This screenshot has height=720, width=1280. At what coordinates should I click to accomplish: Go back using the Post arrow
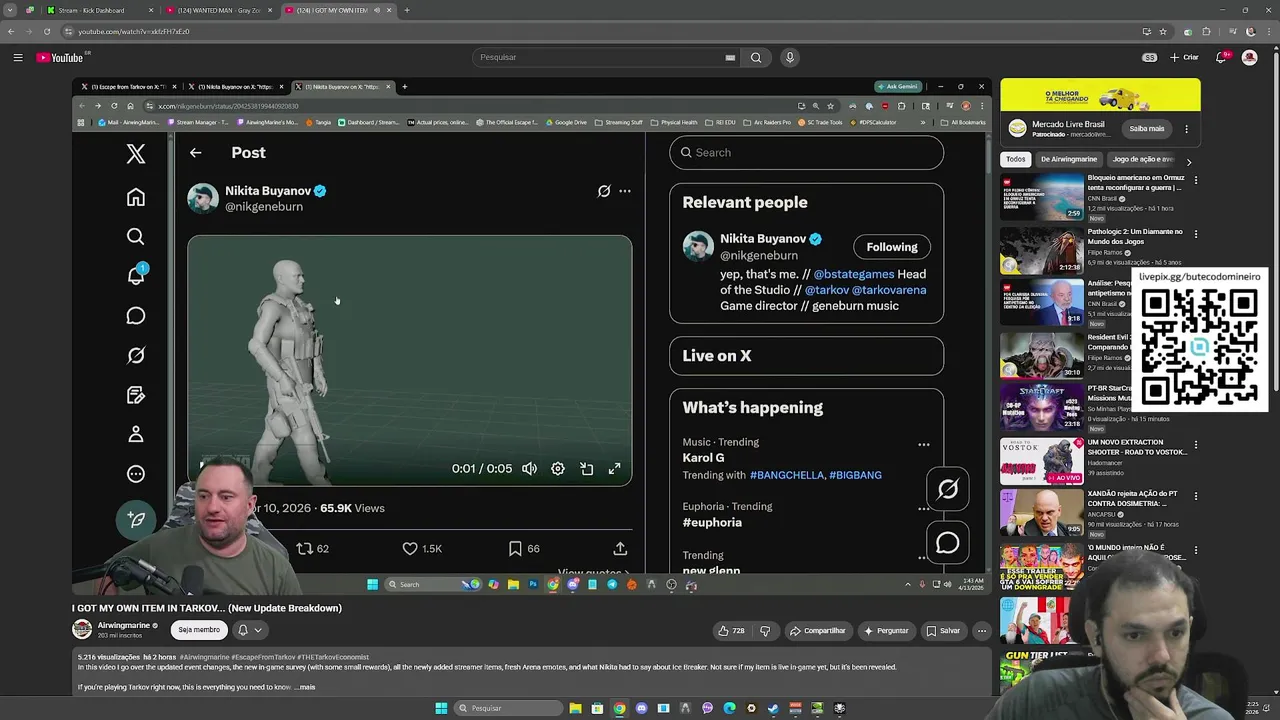(195, 153)
